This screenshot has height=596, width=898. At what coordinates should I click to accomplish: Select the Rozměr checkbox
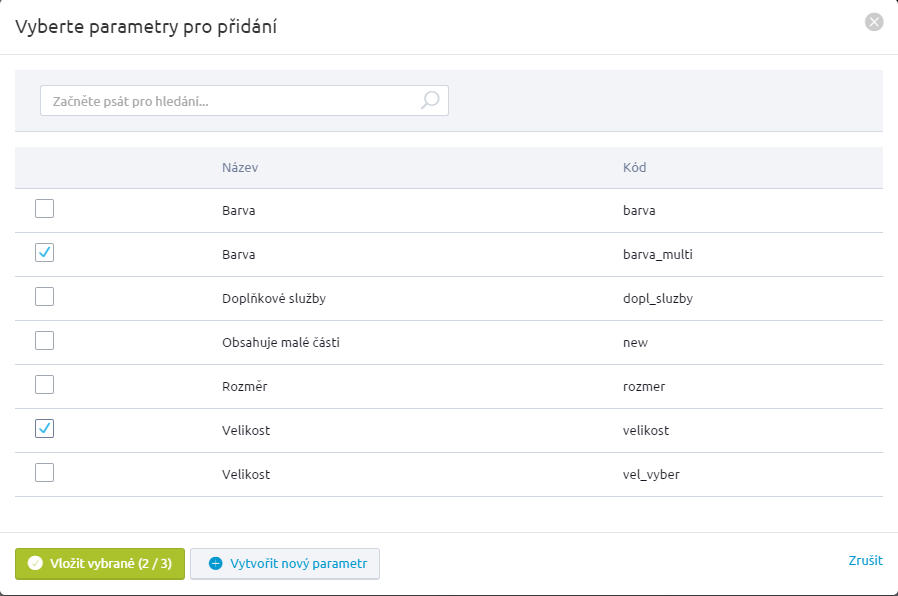point(45,385)
